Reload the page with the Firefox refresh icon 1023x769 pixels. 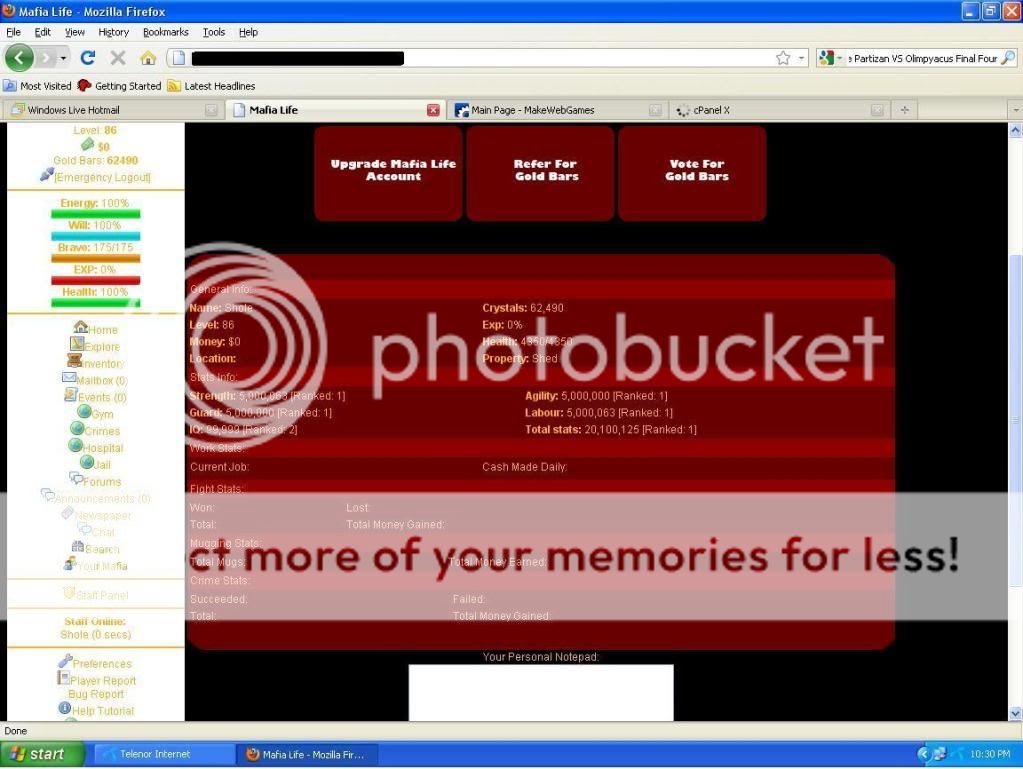coord(88,58)
